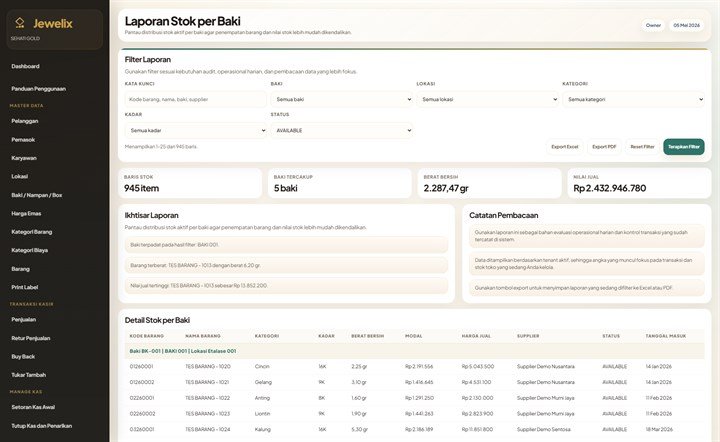The image size is (720, 442).
Task: Open Kategori Barang in sidebar
Action: (x=32, y=232)
